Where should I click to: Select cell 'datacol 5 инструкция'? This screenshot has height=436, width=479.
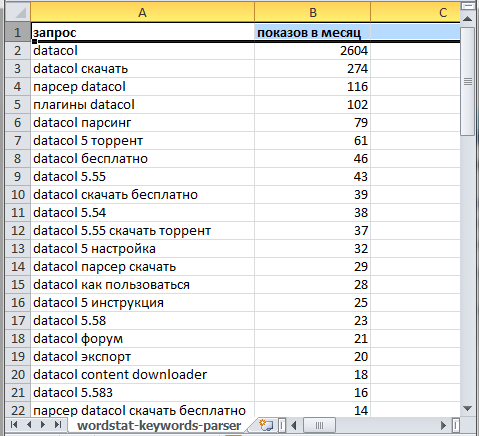click(x=142, y=303)
